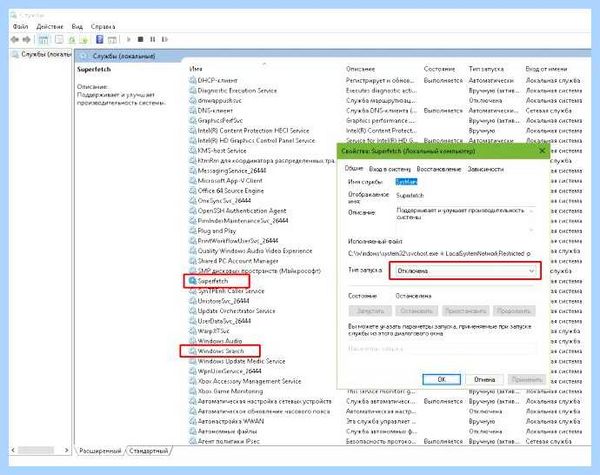Open the Действие menu
600x475 pixels.
[50, 26]
